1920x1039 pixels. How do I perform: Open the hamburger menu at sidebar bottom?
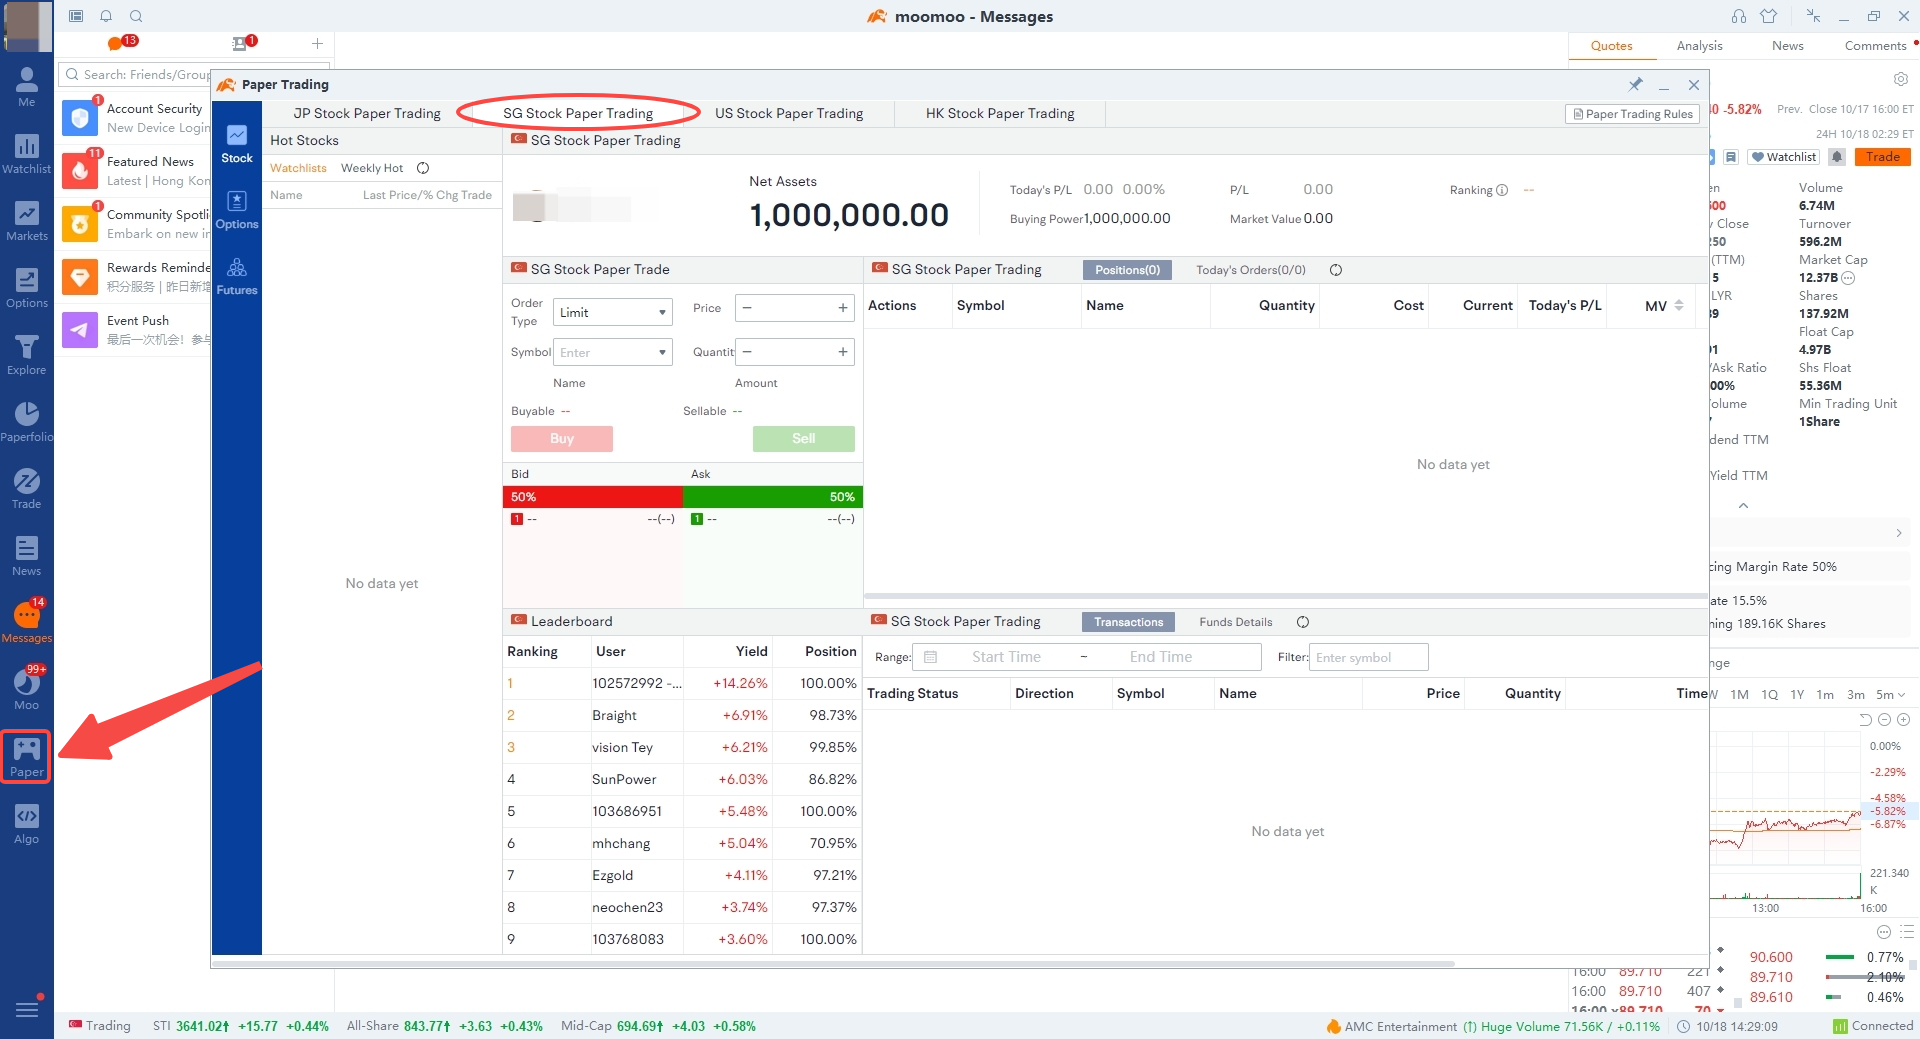point(27,1010)
